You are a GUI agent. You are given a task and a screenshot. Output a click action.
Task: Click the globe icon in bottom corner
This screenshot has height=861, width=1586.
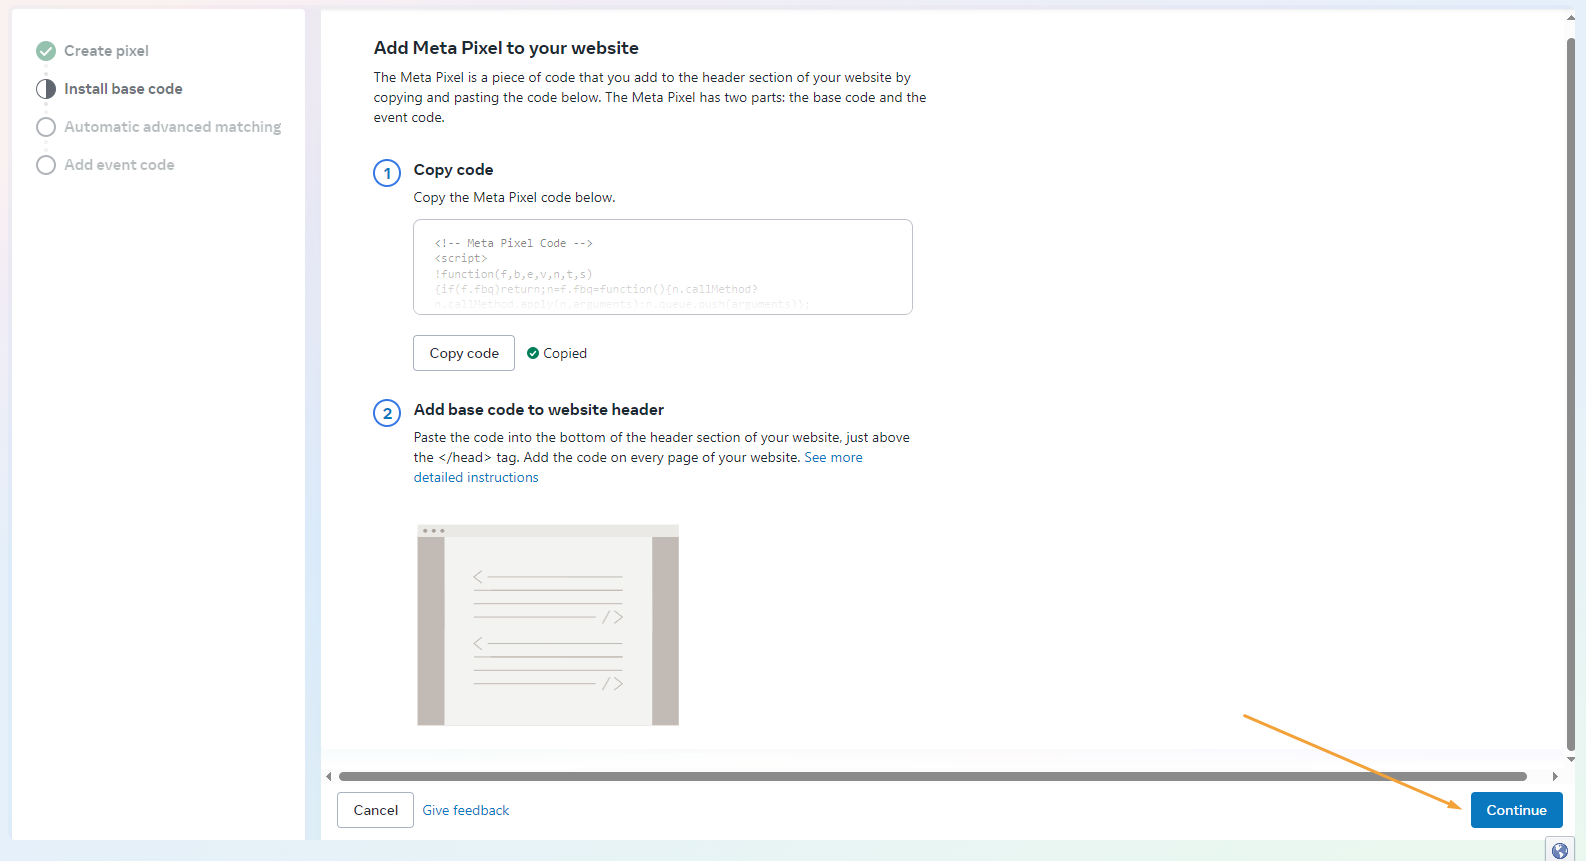[1559, 850]
